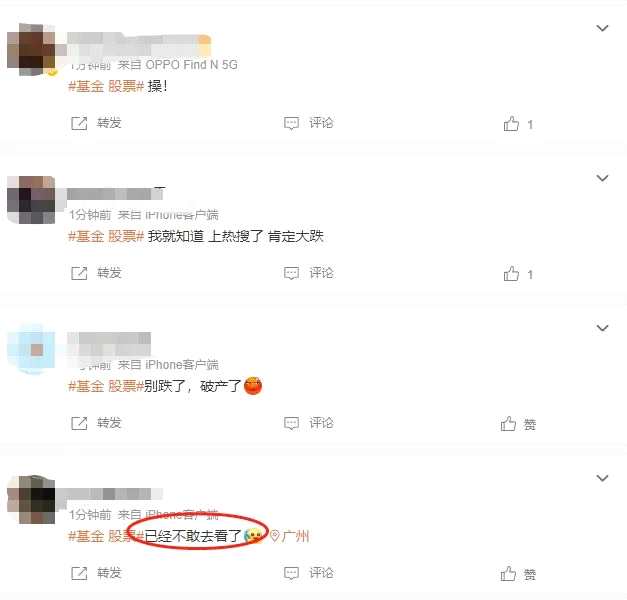The image size is (627, 600).
Task: Click repost icon on the 操! post
Action: 79,123
